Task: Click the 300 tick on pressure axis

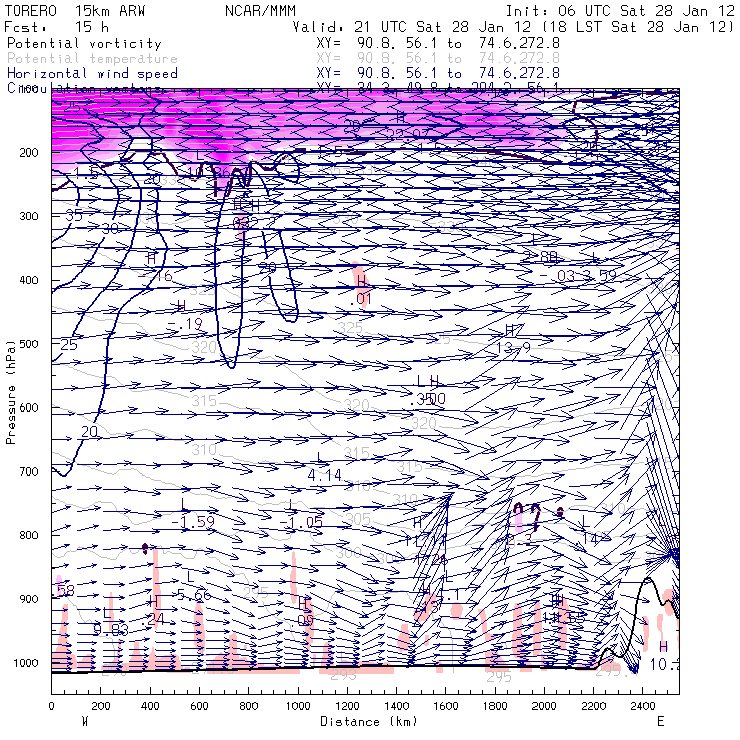Action: pos(29,216)
